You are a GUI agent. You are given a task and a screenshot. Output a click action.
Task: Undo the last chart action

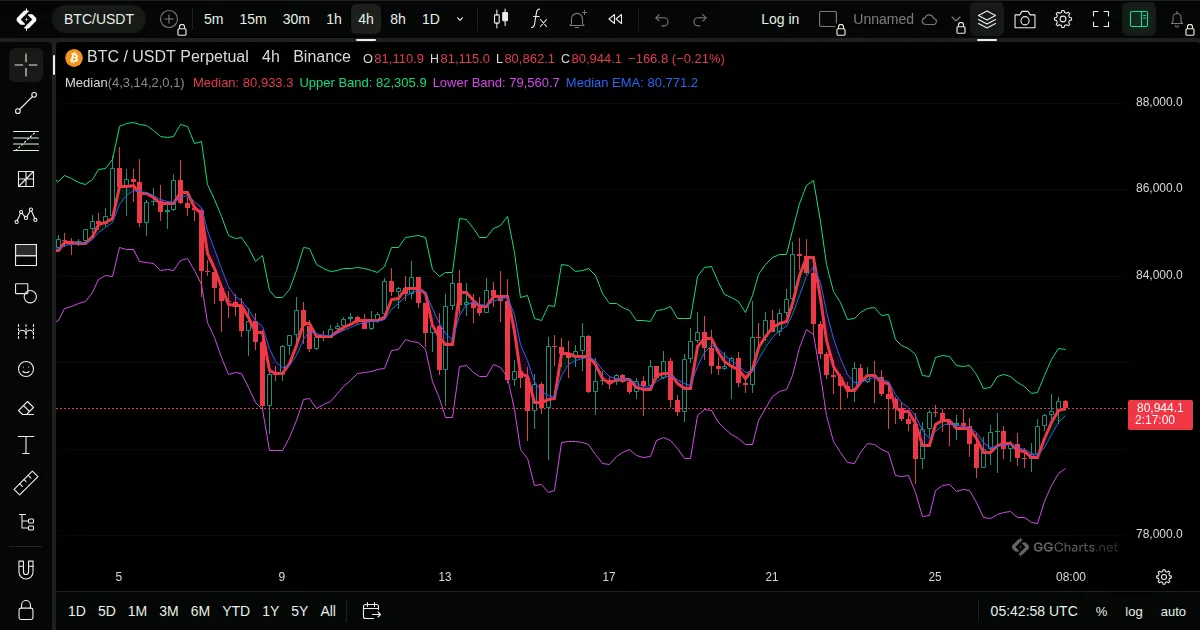coord(662,19)
